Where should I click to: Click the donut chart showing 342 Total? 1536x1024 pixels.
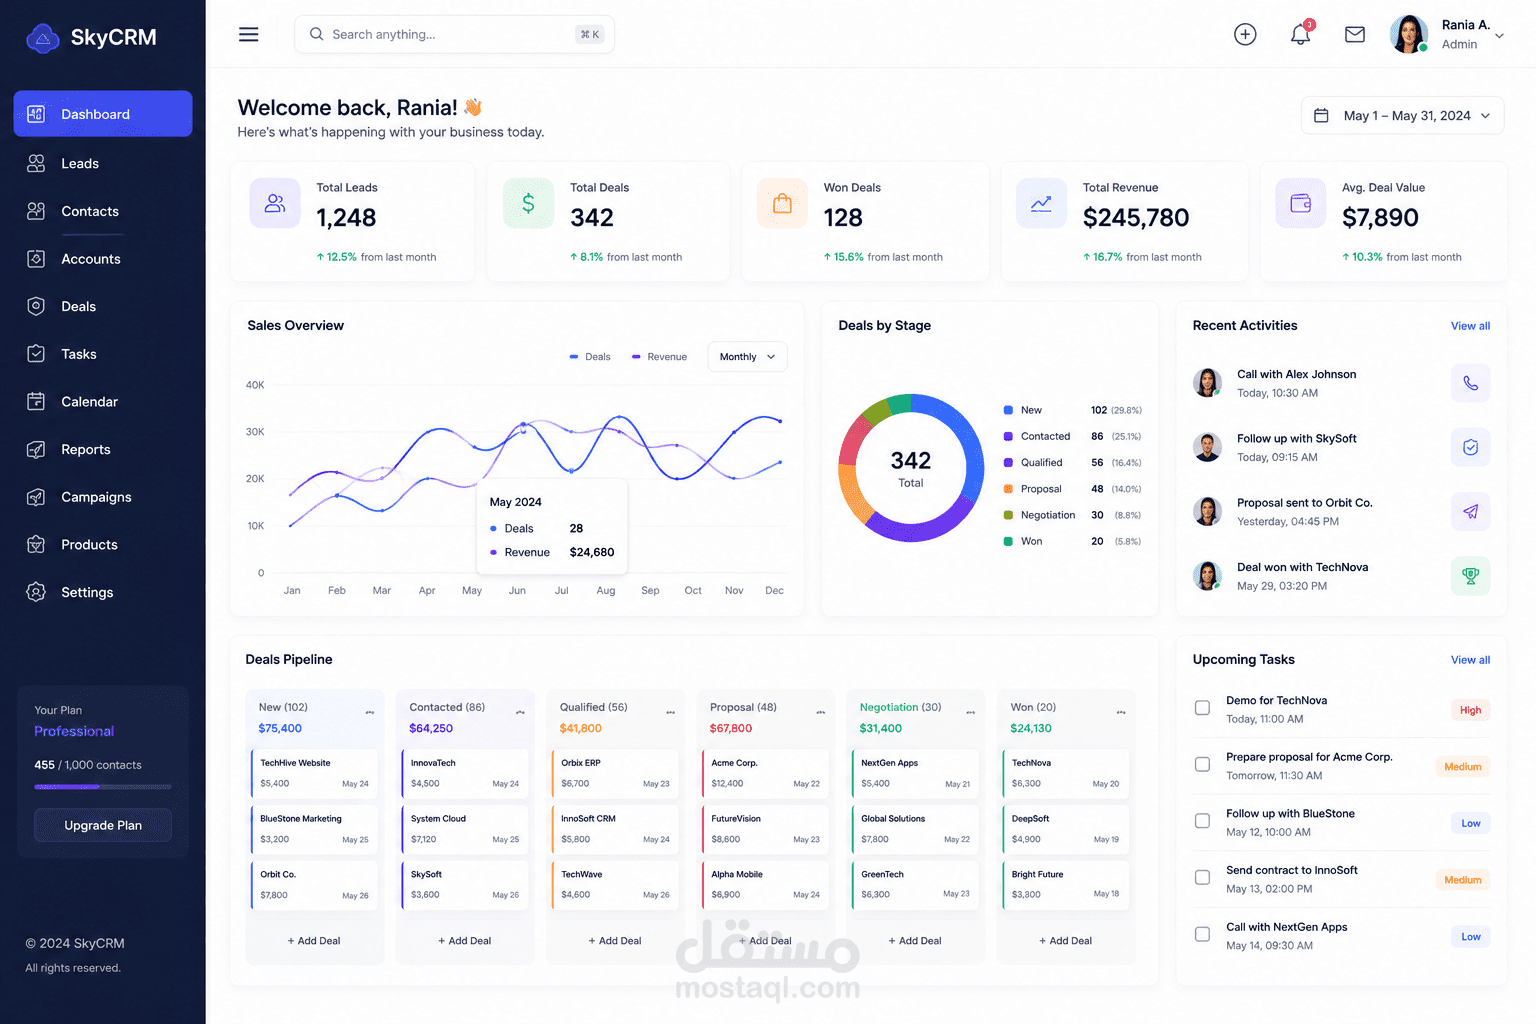[911, 468]
